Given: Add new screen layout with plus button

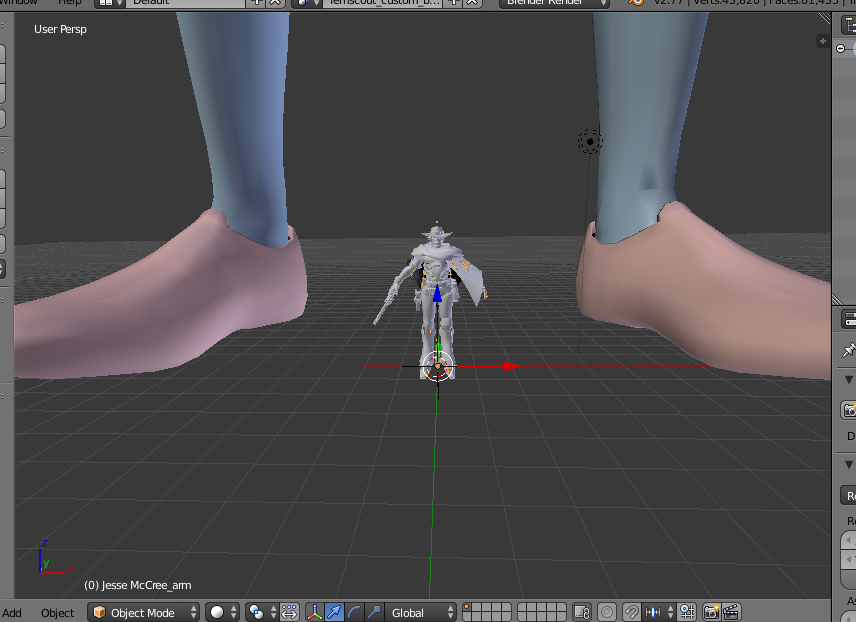Looking at the screenshot, I should [x=255, y=2].
